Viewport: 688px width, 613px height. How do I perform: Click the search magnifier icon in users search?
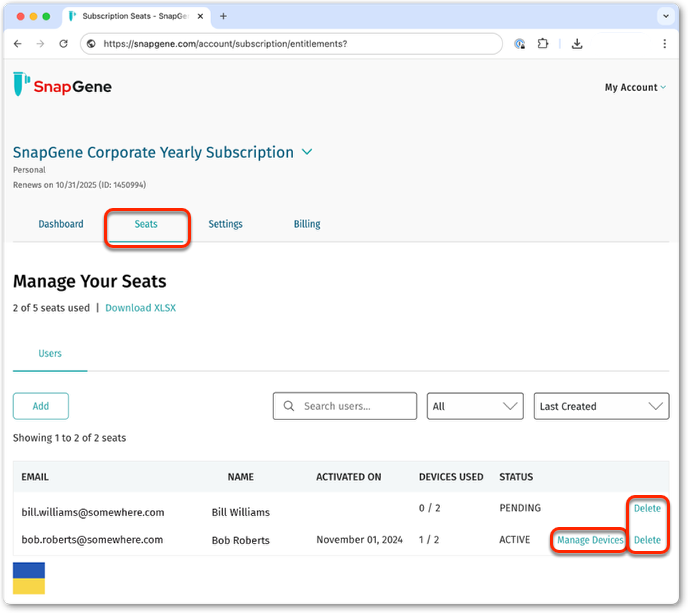coord(289,406)
